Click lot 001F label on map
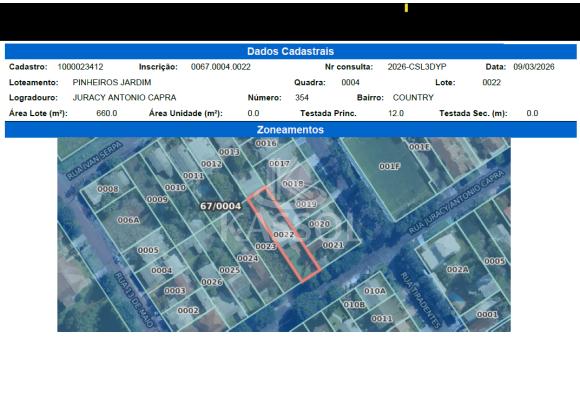The width and height of the screenshot is (580, 400). [x=390, y=167]
